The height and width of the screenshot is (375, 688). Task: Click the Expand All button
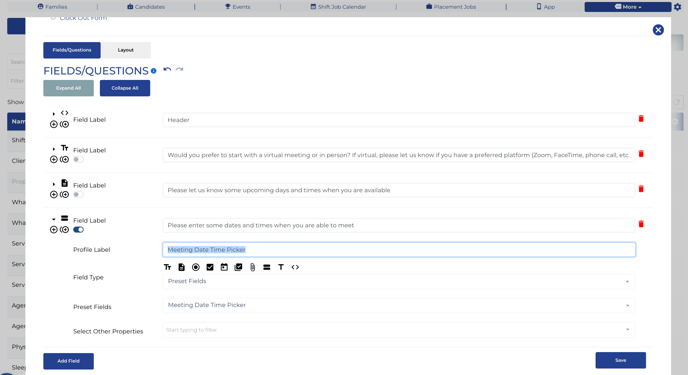click(x=68, y=88)
